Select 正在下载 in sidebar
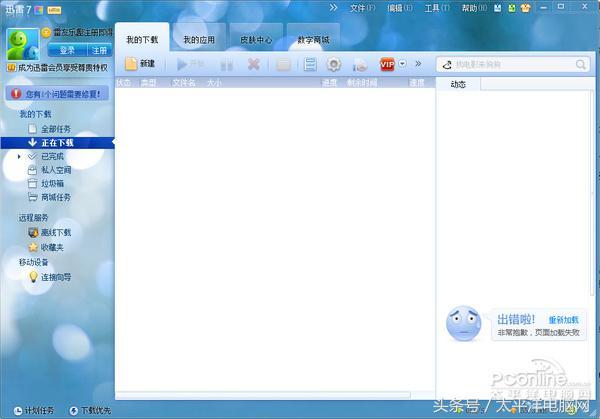 tap(57, 143)
